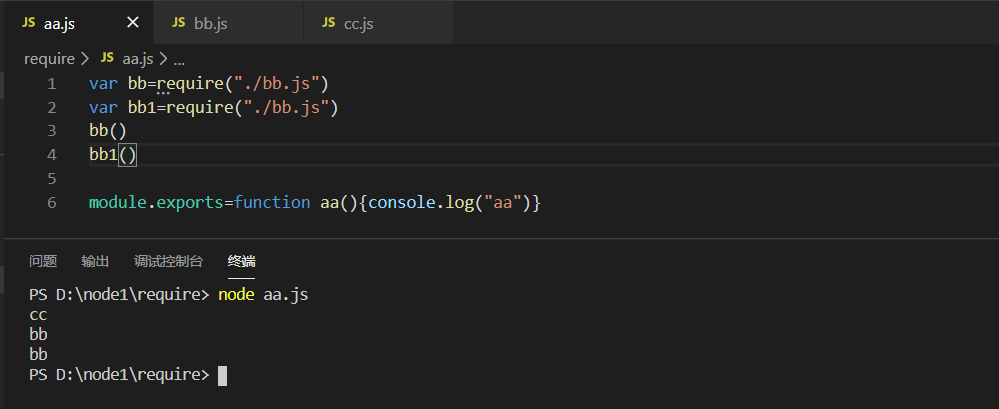This screenshot has height=409, width=999.
Task: Click the 'cc' output line in terminal
Action: 38,315
